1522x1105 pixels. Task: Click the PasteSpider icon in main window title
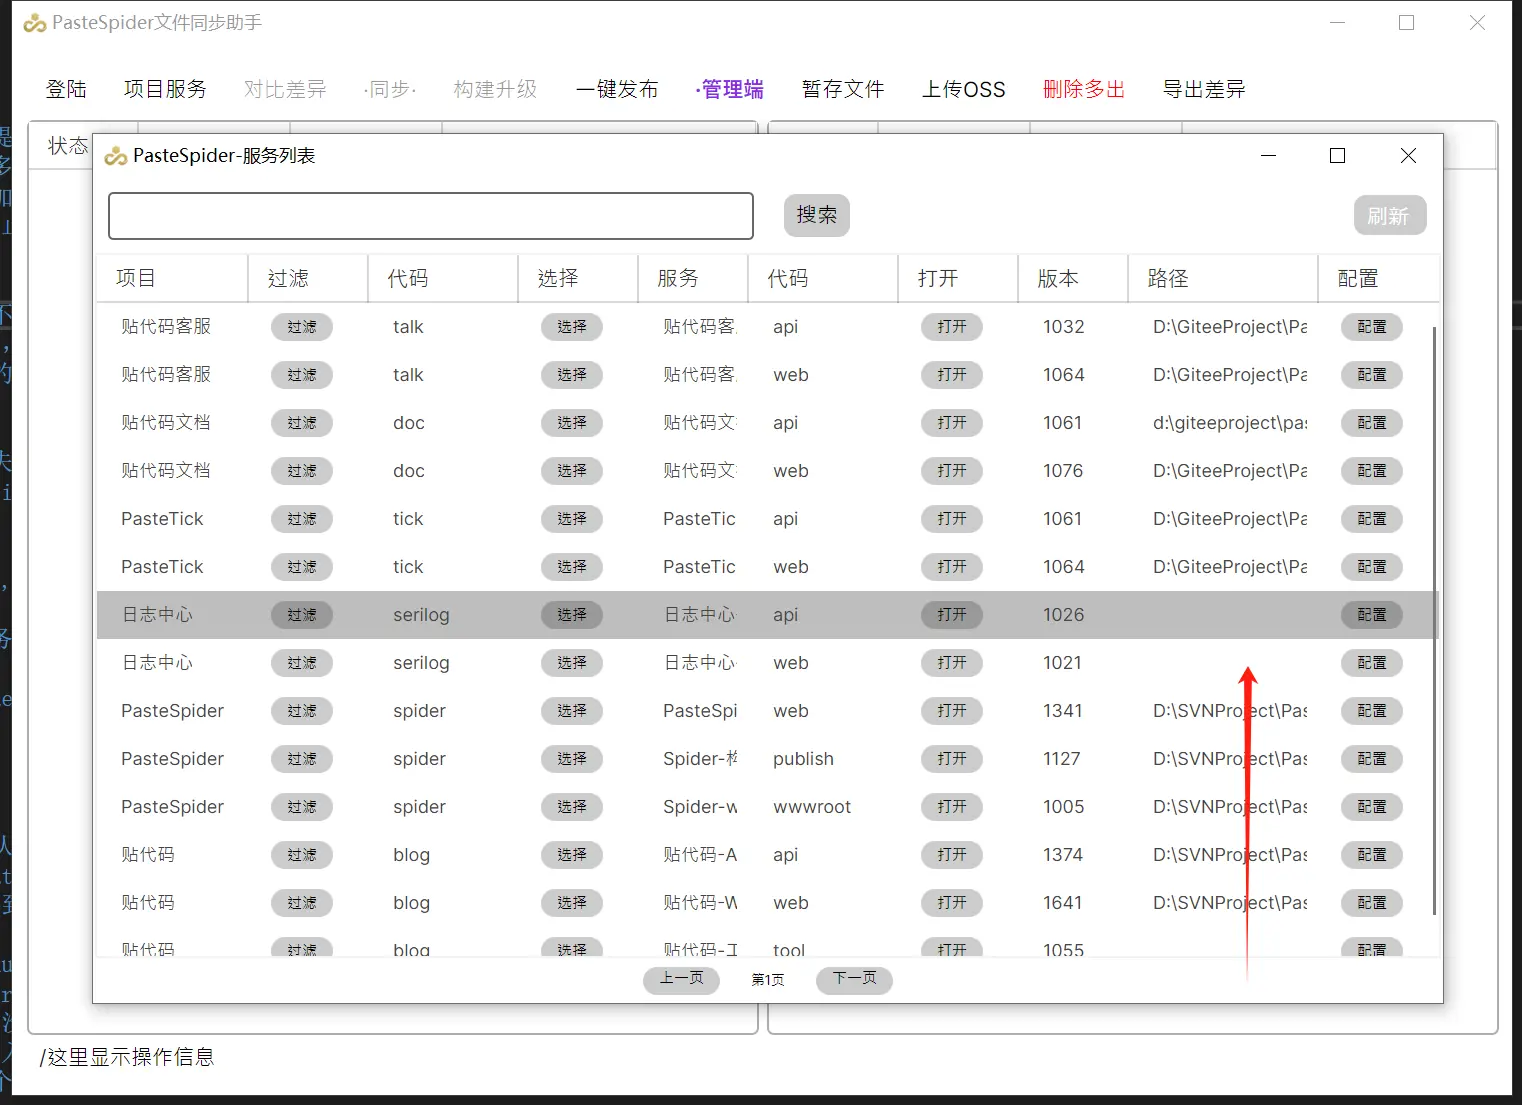pyautogui.click(x=35, y=23)
